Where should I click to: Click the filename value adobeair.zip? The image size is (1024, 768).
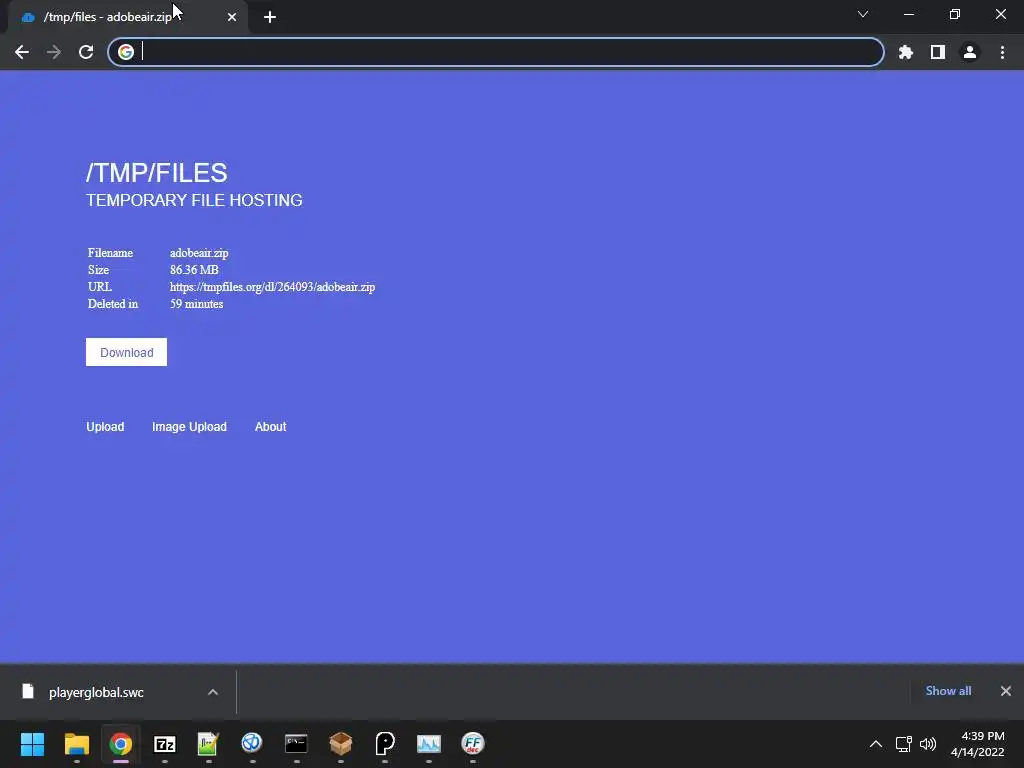(199, 253)
